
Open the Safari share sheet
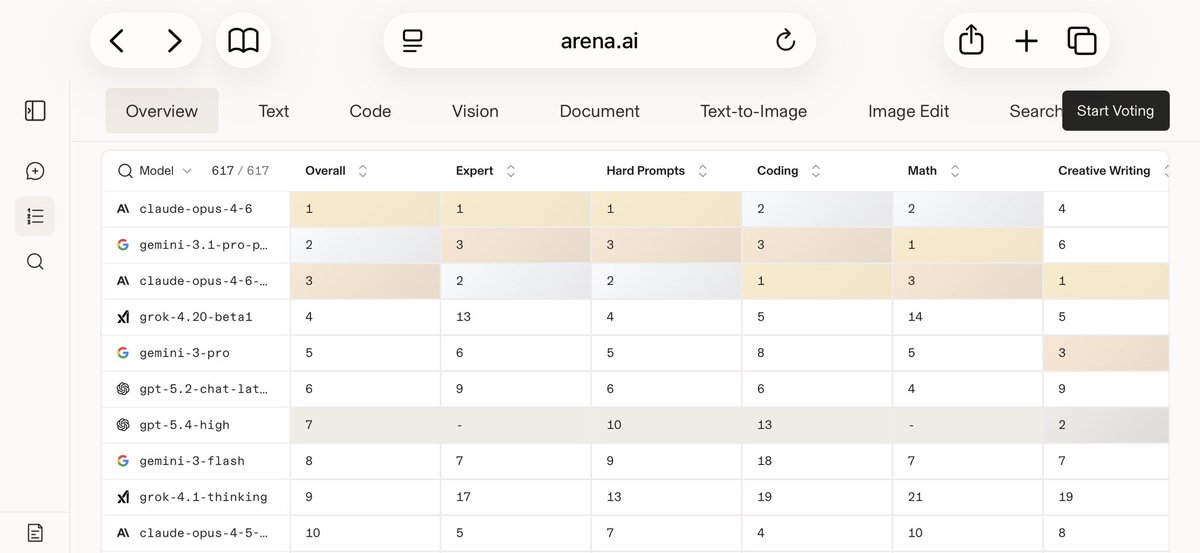(x=971, y=40)
